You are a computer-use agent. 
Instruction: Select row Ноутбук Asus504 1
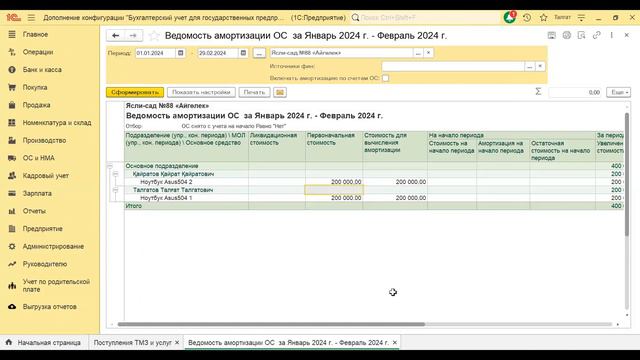tap(166, 198)
